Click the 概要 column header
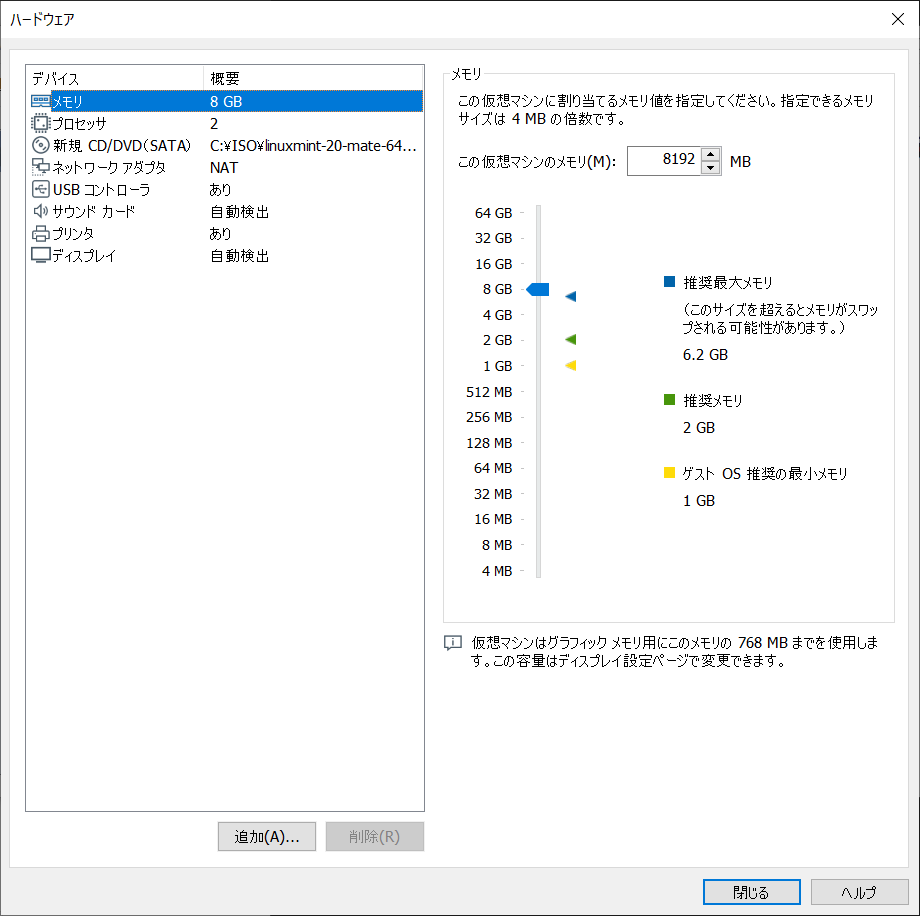The image size is (920, 916). click(313, 78)
